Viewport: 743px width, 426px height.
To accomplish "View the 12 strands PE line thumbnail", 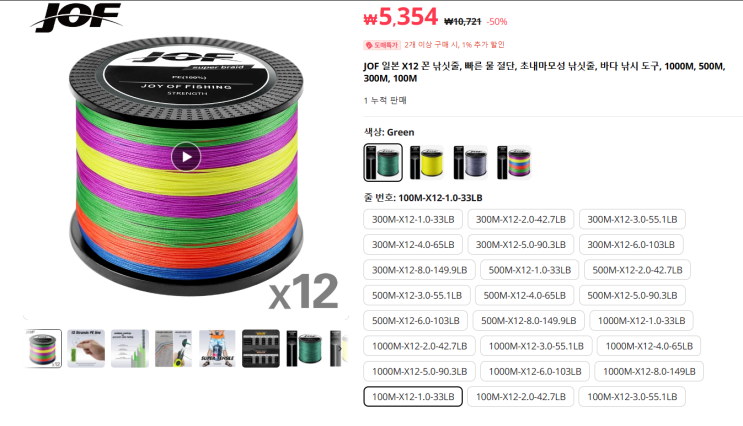I will coord(86,349).
